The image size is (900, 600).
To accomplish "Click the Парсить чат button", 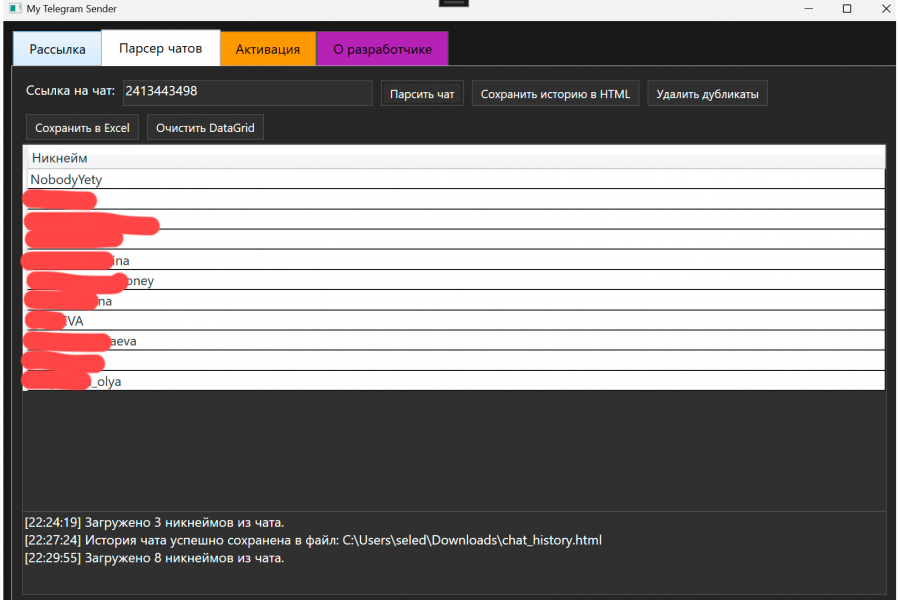I will pyautogui.click(x=422, y=94).
